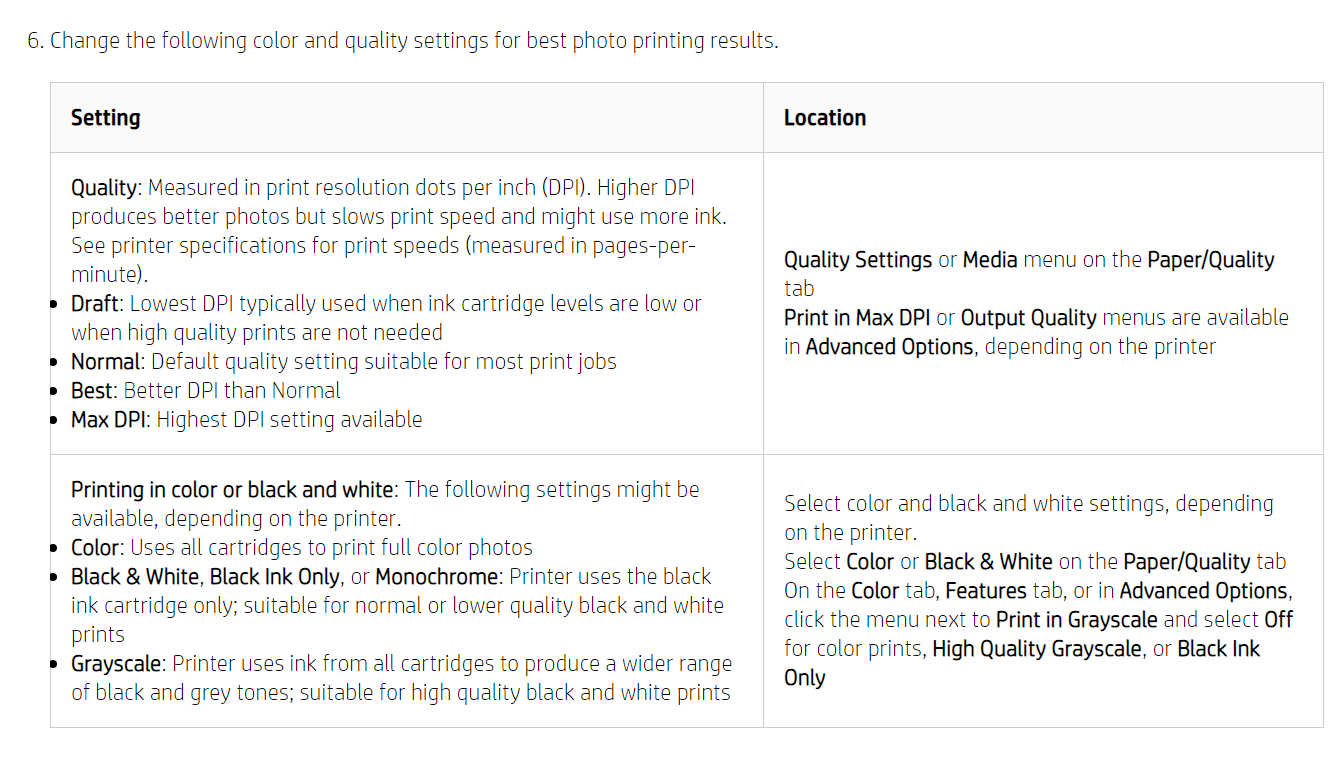Click the "Max DPI" bullet term in Setting column

[108, 420]
